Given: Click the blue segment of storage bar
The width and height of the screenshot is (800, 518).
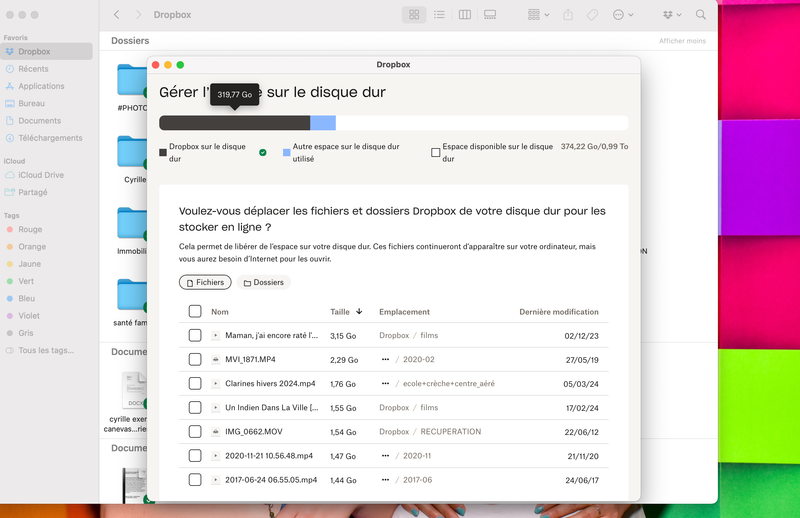Looking at the screenshot, I should click(322, 123).
